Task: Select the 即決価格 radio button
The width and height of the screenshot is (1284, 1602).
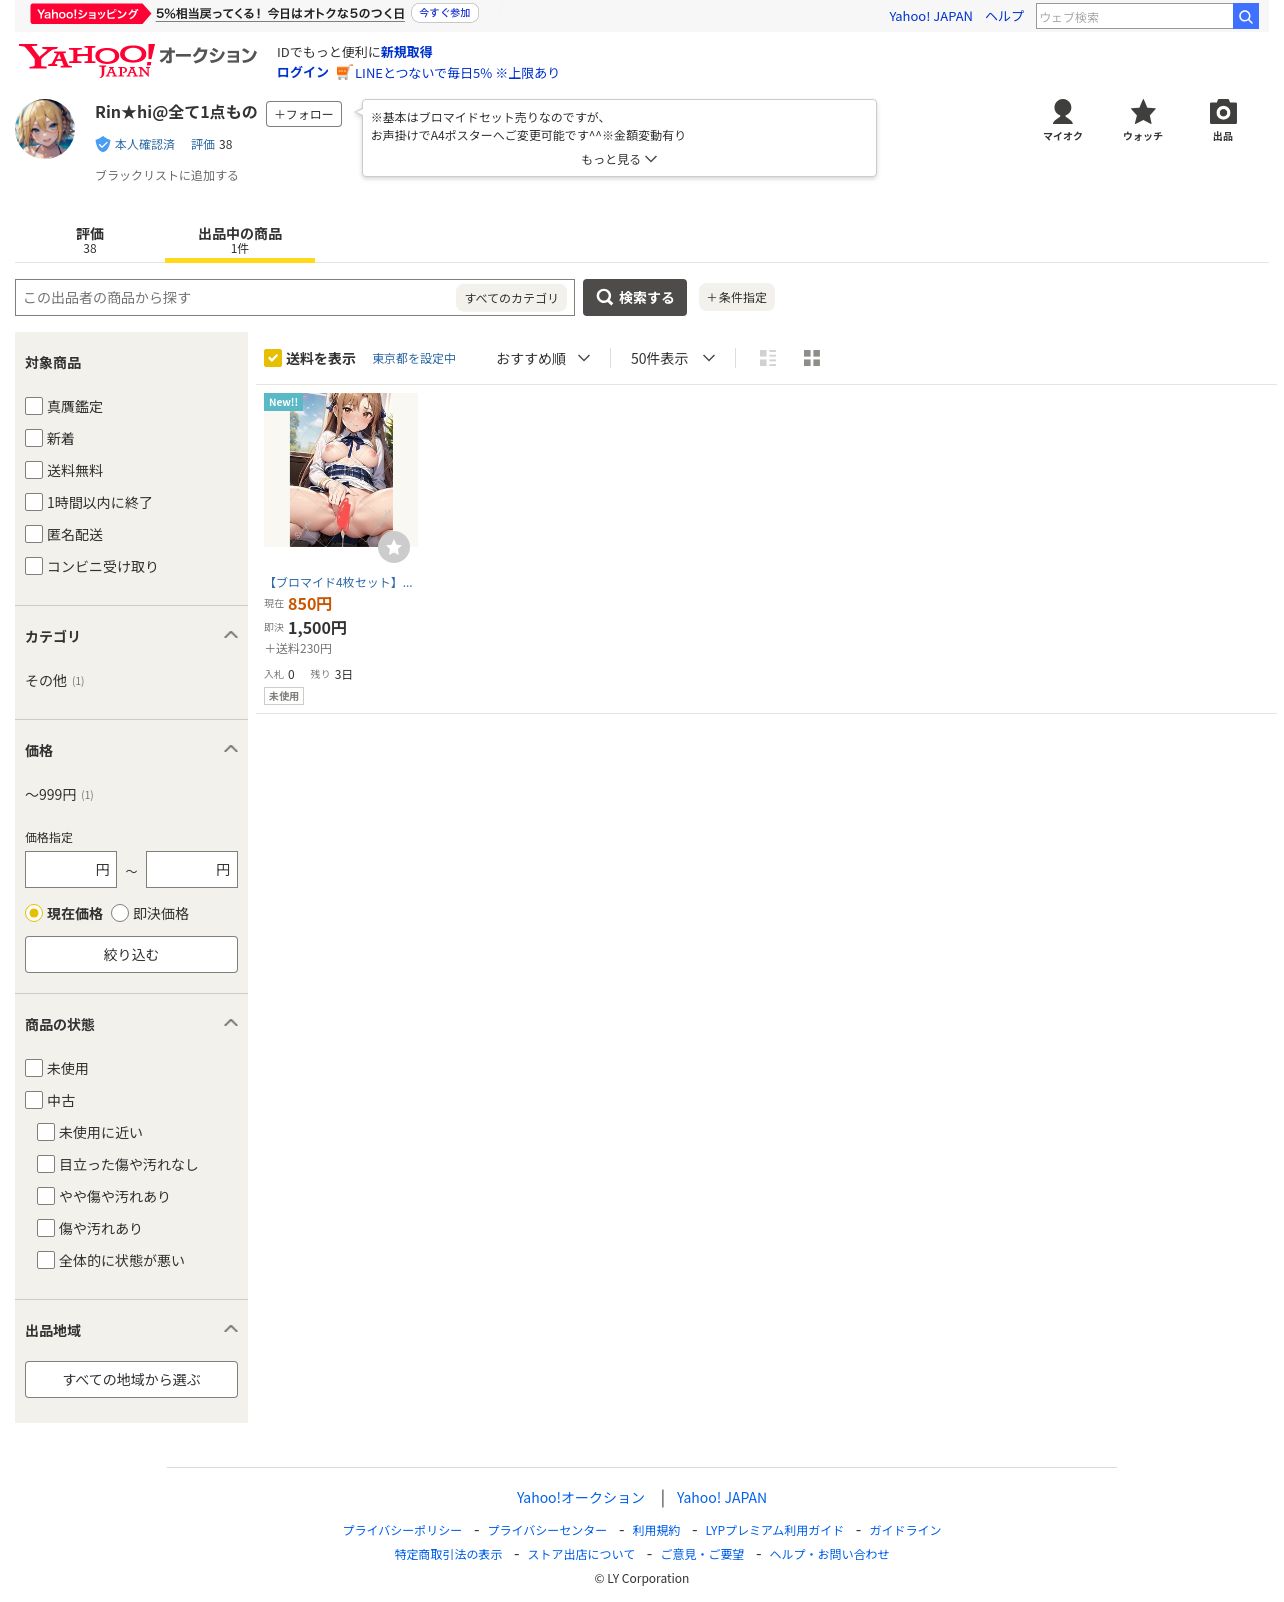Action: (120, 913)
